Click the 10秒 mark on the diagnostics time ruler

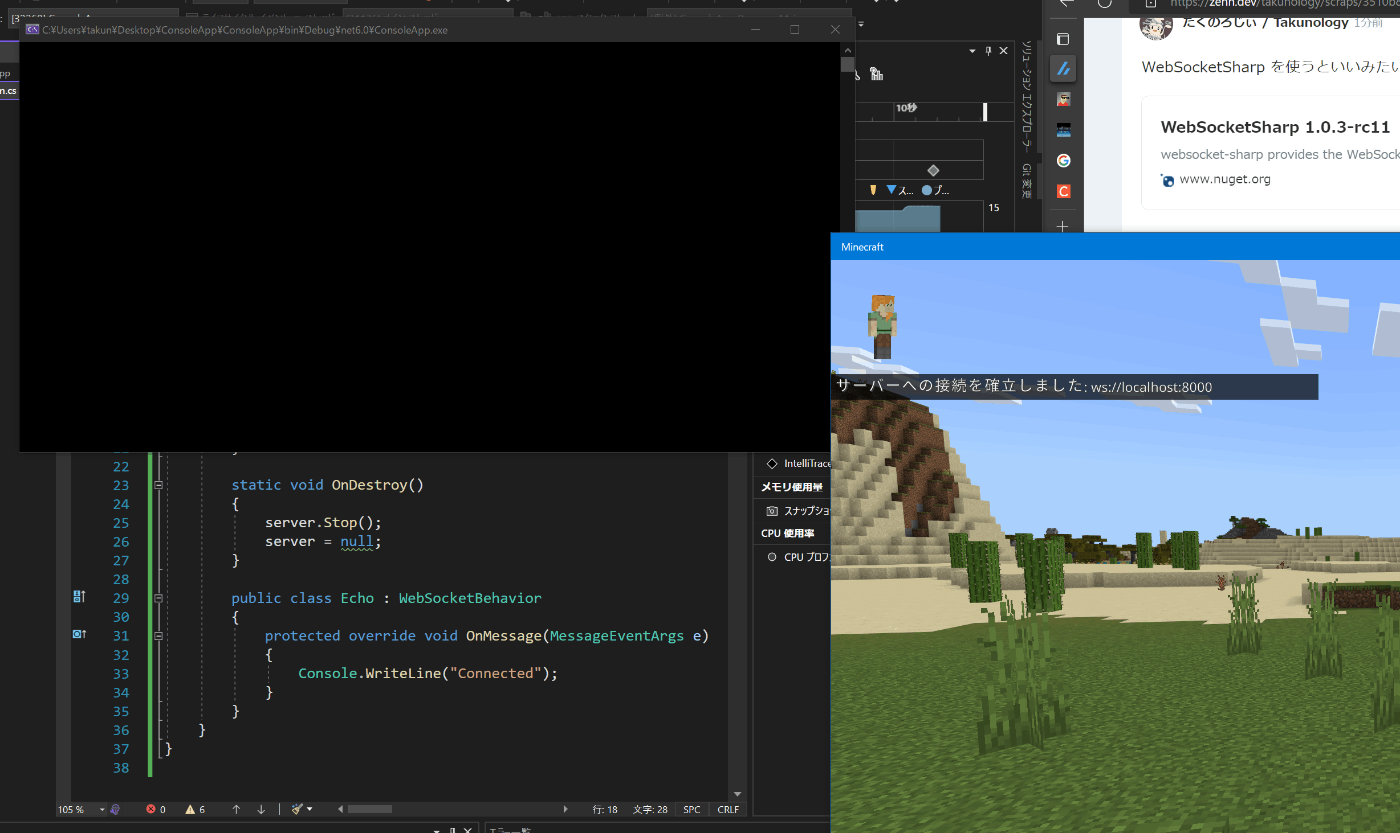(x=906, y=107)
